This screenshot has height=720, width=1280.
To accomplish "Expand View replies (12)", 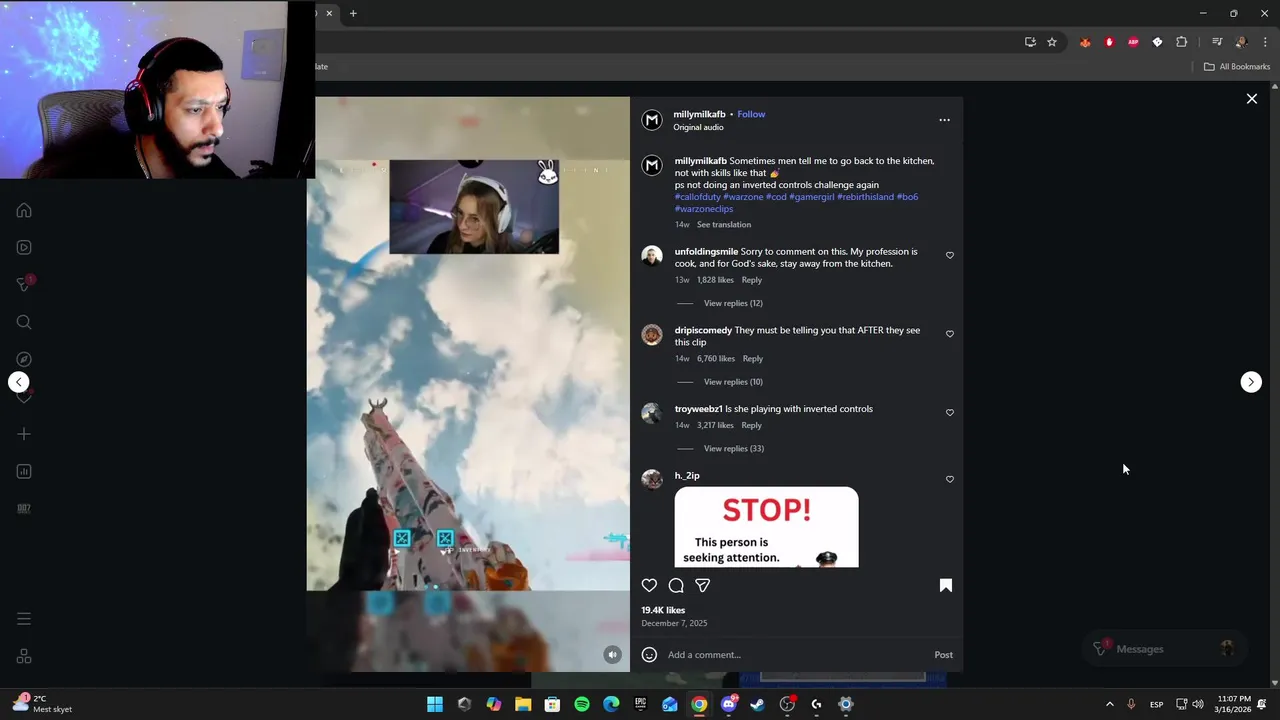I will [x=733, y=303].
